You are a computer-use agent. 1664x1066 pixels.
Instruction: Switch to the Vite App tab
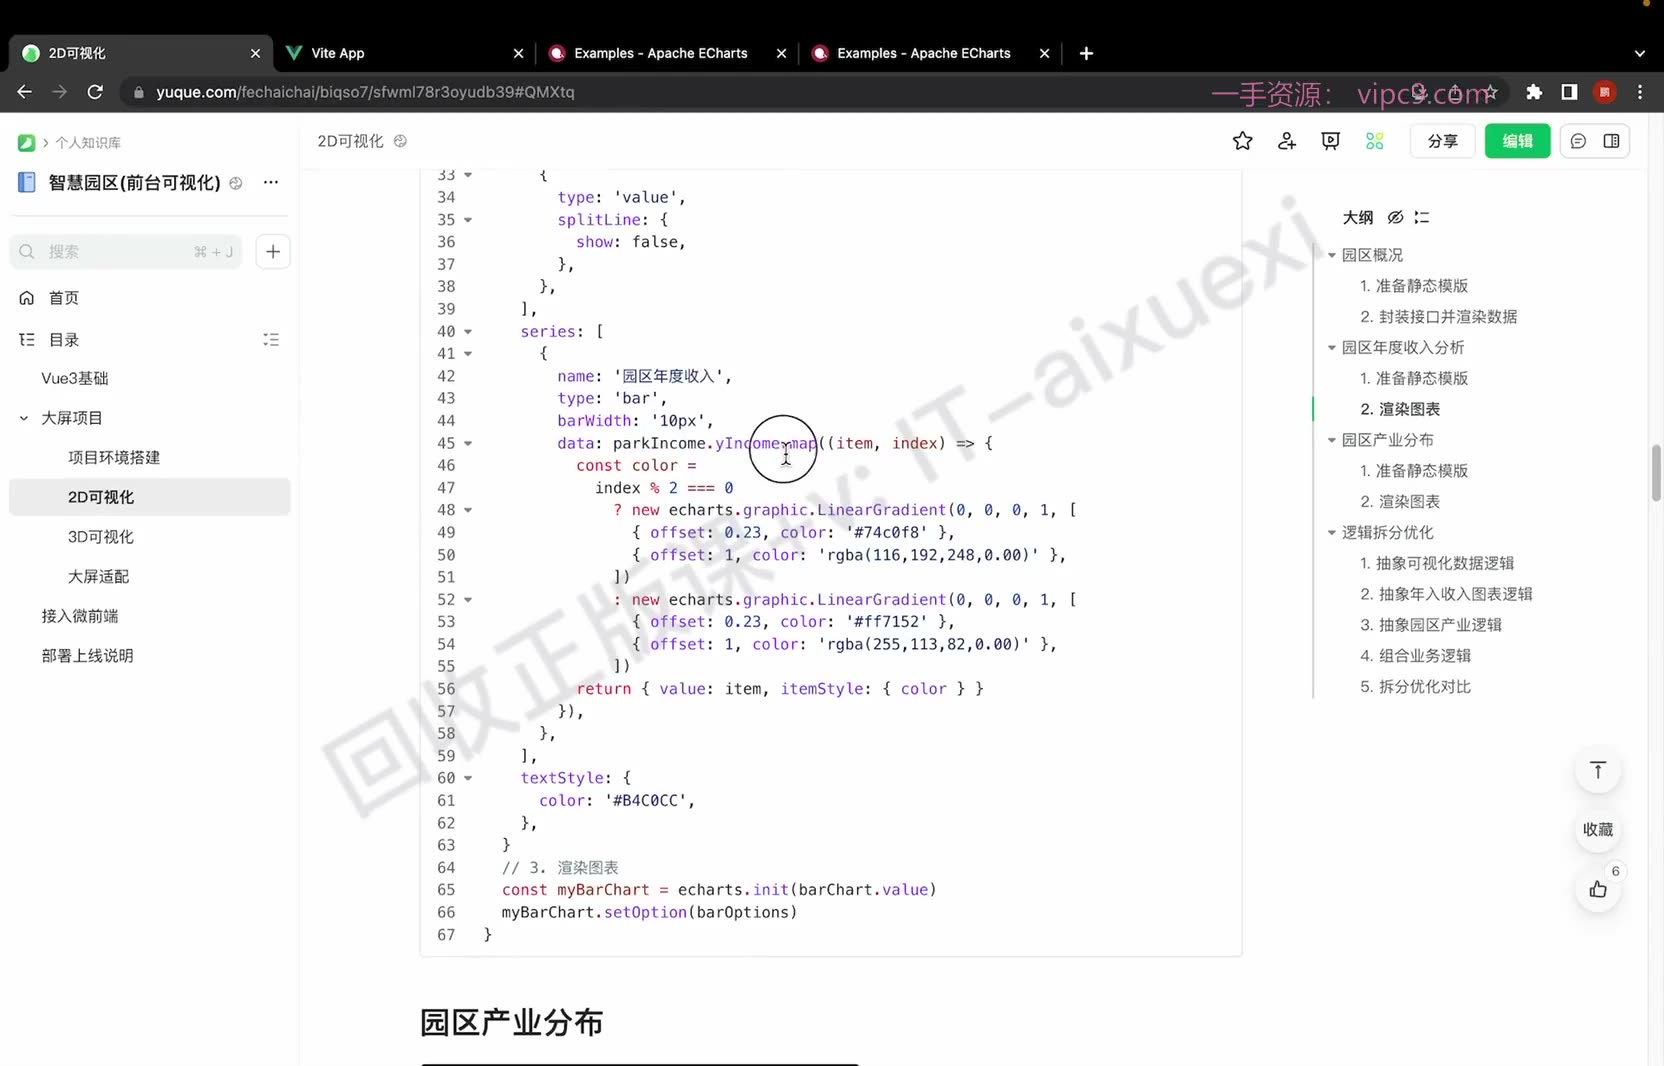coord(404,53)
